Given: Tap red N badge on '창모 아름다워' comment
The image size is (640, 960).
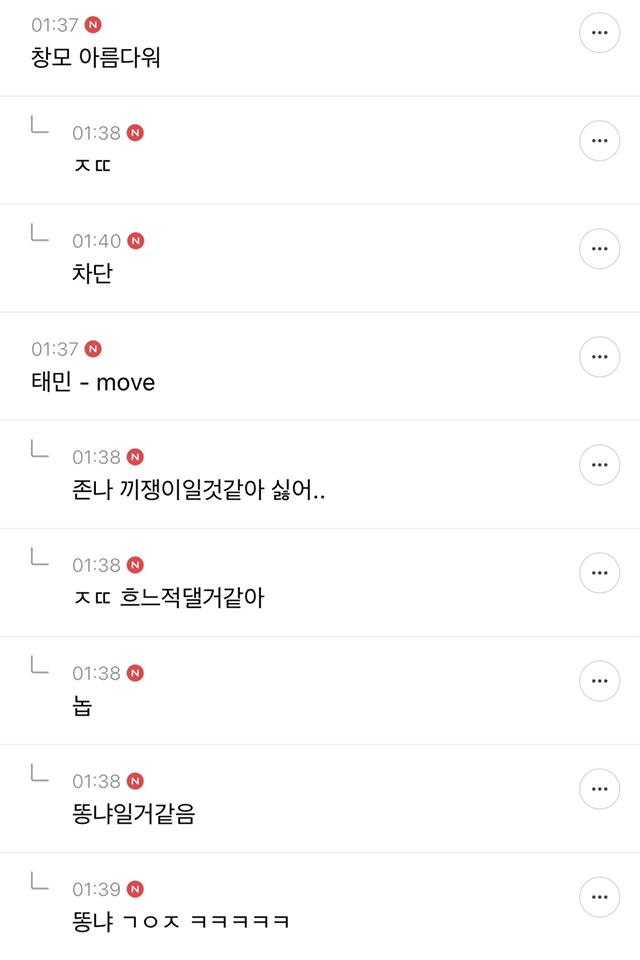Looking at the screenshot, I should coord(93,25).
